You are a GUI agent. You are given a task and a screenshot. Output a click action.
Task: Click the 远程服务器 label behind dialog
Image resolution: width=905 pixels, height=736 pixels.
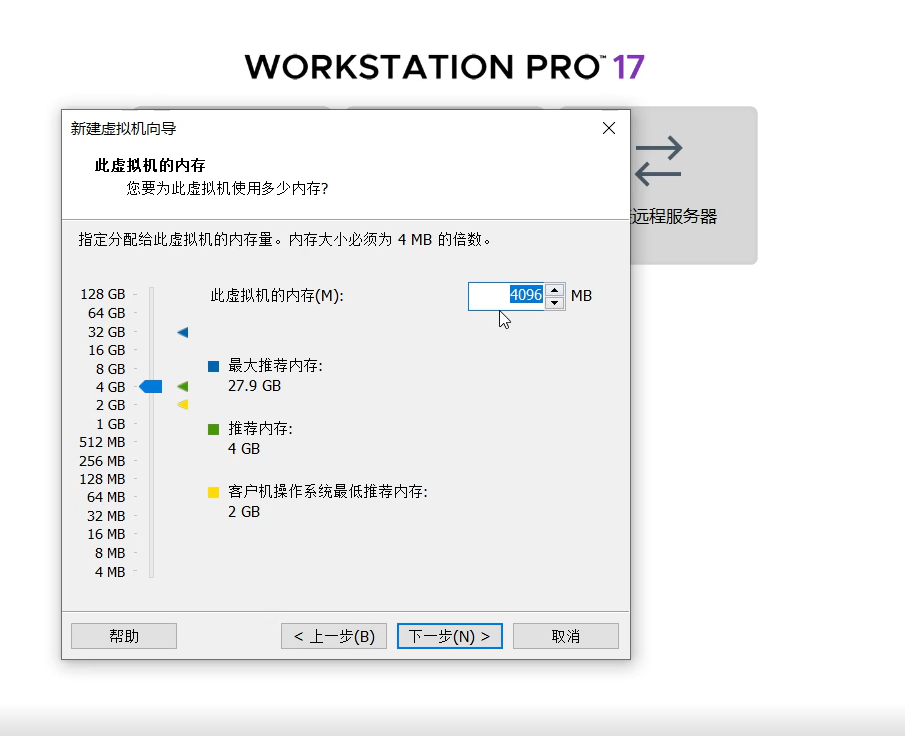pyautogui.click(x=674, y=216)
